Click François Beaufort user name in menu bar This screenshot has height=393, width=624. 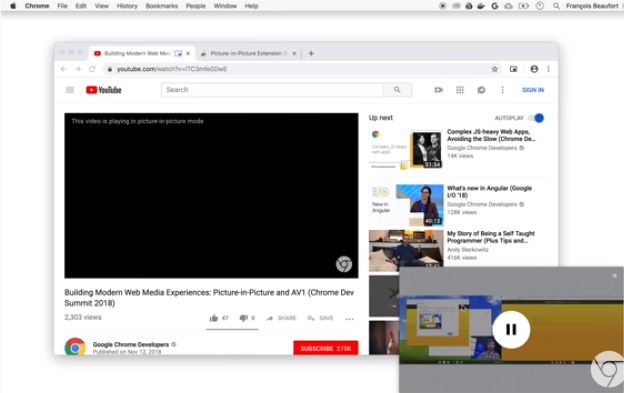592,6
